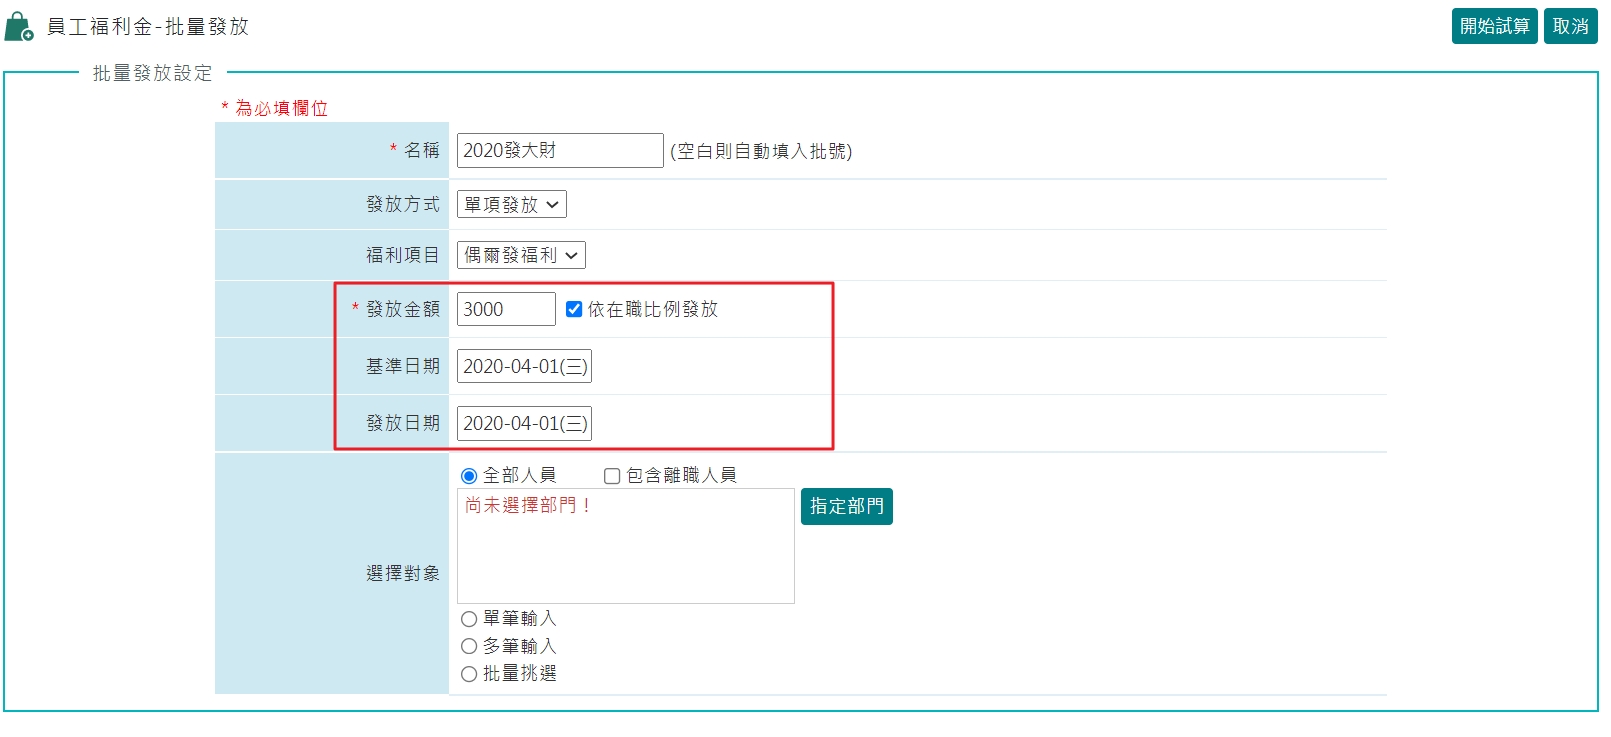Open the 基準日期 date field
The height and width of the screenshot is (737, 1611).
[x=524, y=366]
